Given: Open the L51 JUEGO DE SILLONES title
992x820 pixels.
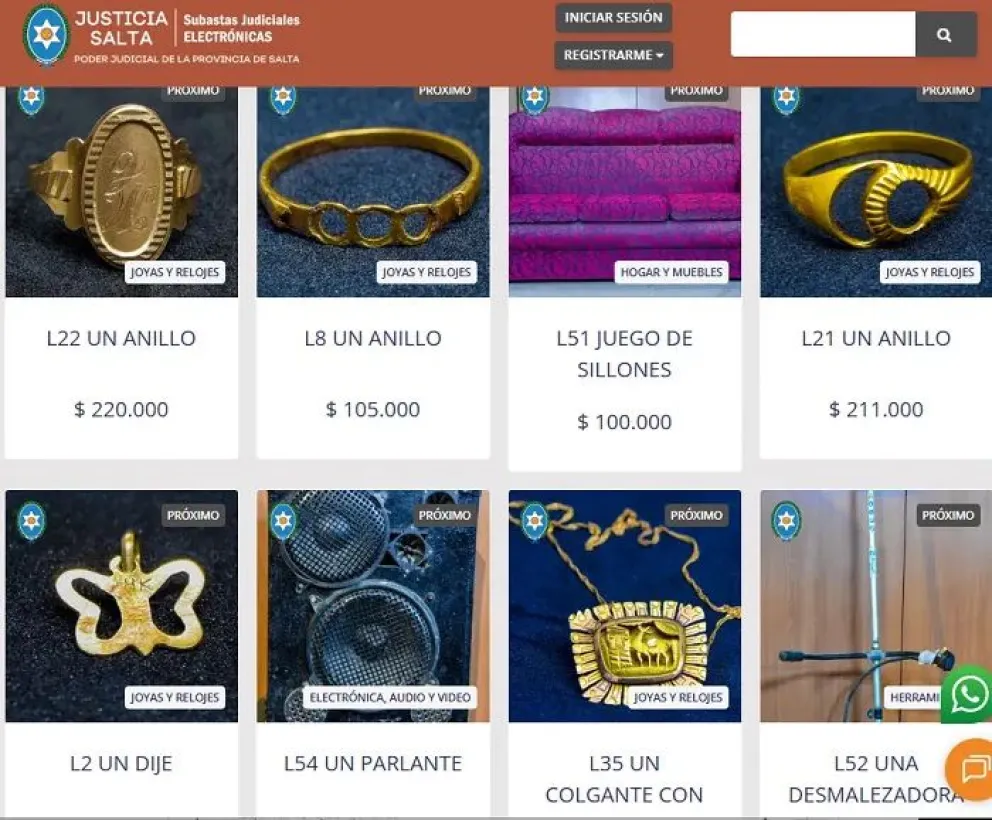Looking at the screenshot, I should point(624,354).
